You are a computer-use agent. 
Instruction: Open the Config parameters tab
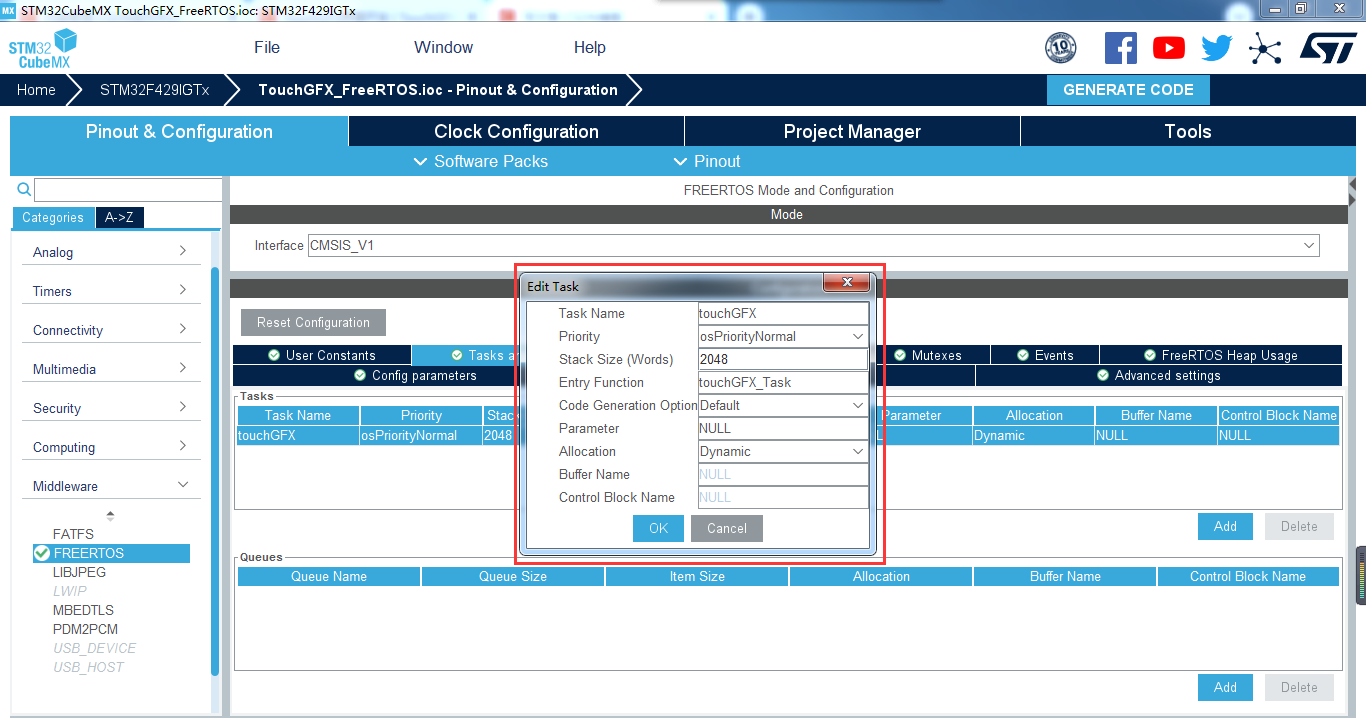[x=416, y=376]
